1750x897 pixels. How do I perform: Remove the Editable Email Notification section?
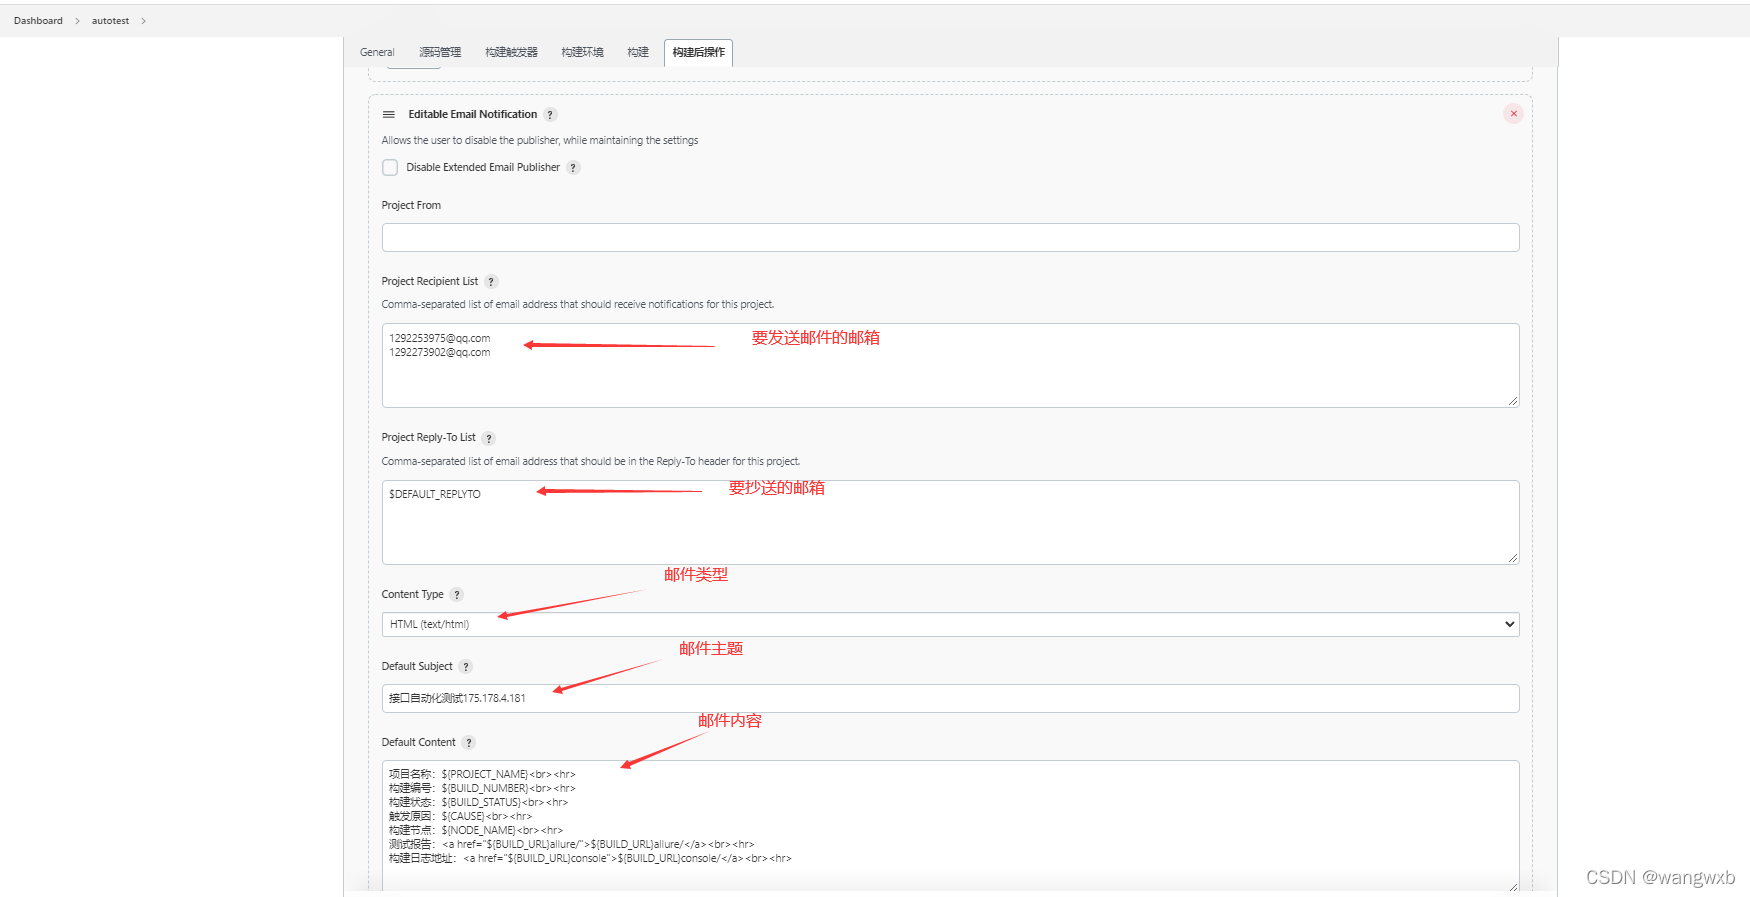click(x=1513, y=114)
